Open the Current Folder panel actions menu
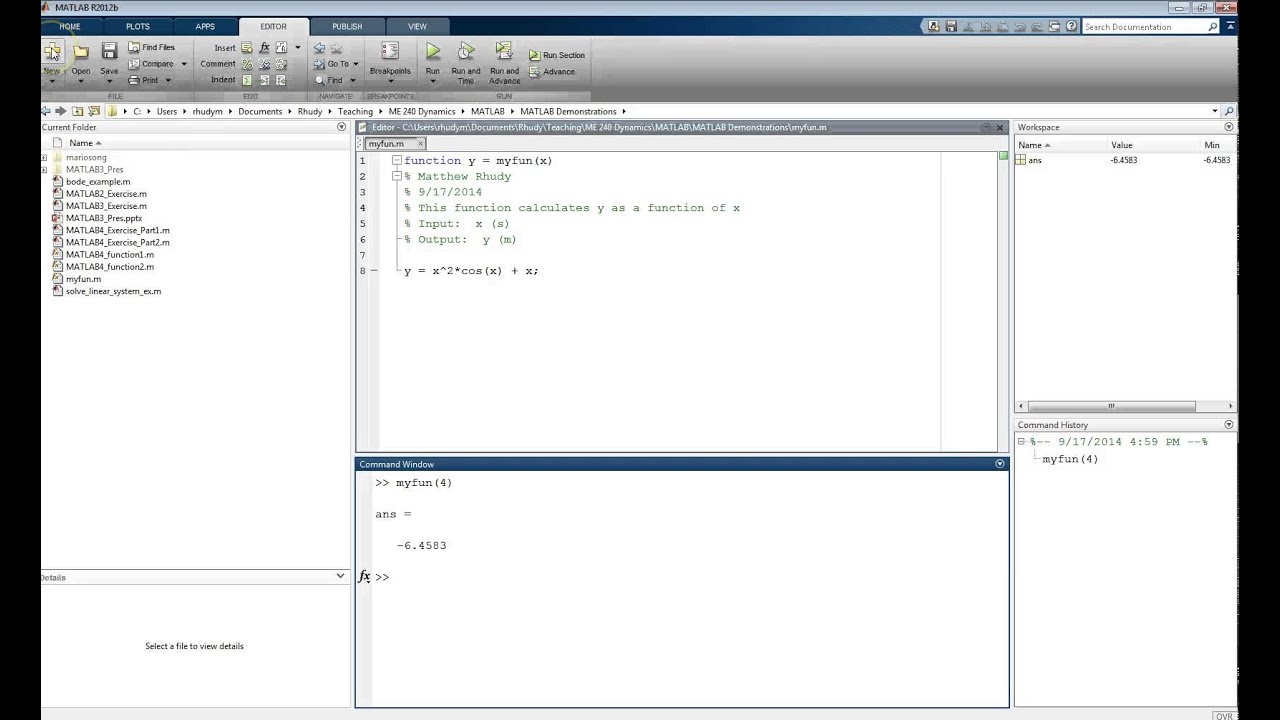Viewport: 1280px width, 720px height. coord(341,127)
